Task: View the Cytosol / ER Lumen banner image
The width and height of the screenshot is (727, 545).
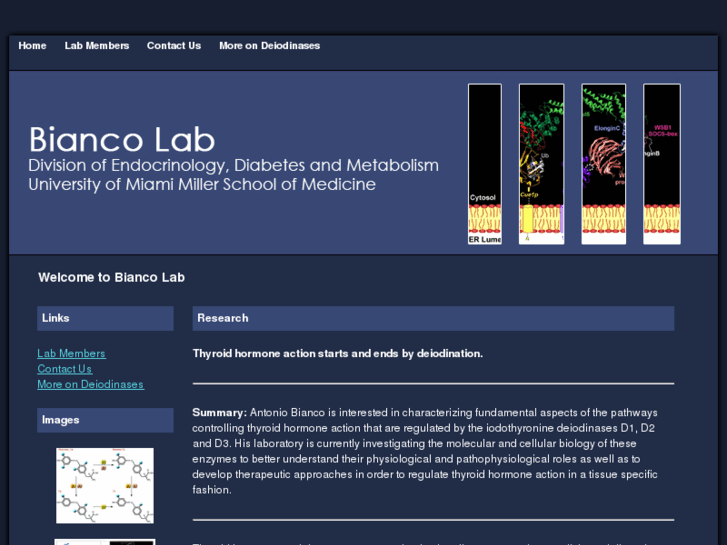Action: [x=485, y=164]
